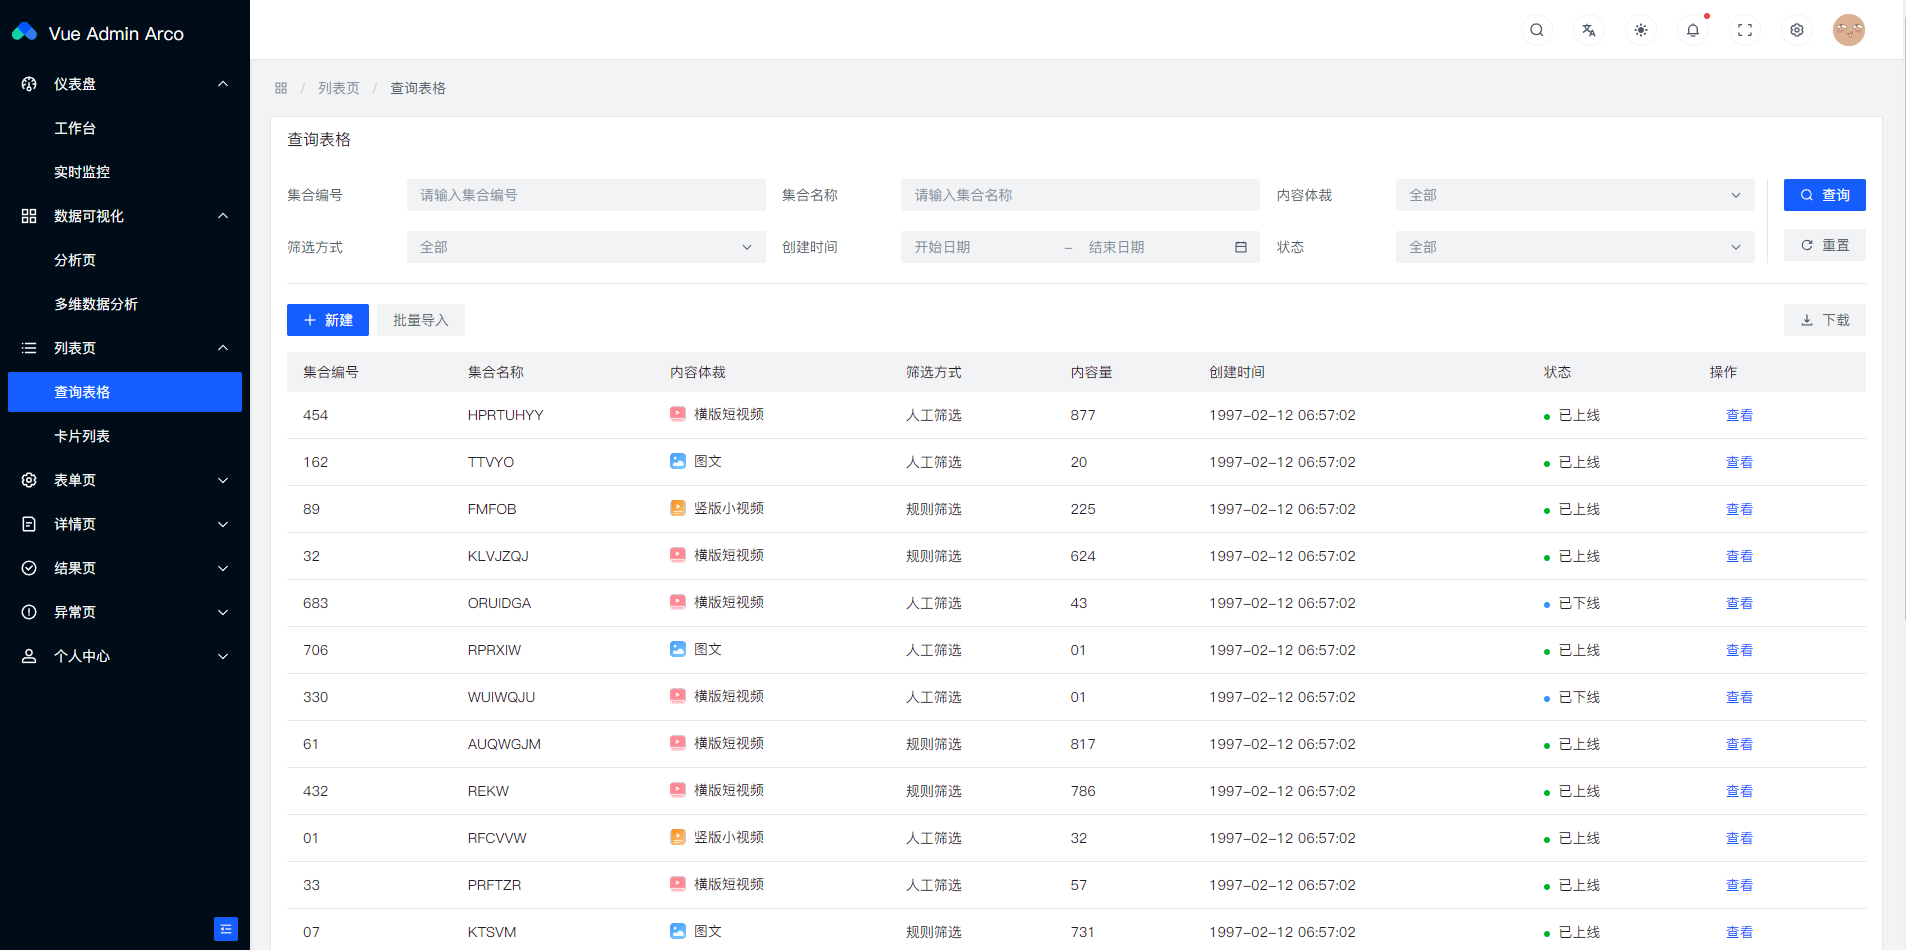Click dashboard icon beside 仪表盘

29,84
